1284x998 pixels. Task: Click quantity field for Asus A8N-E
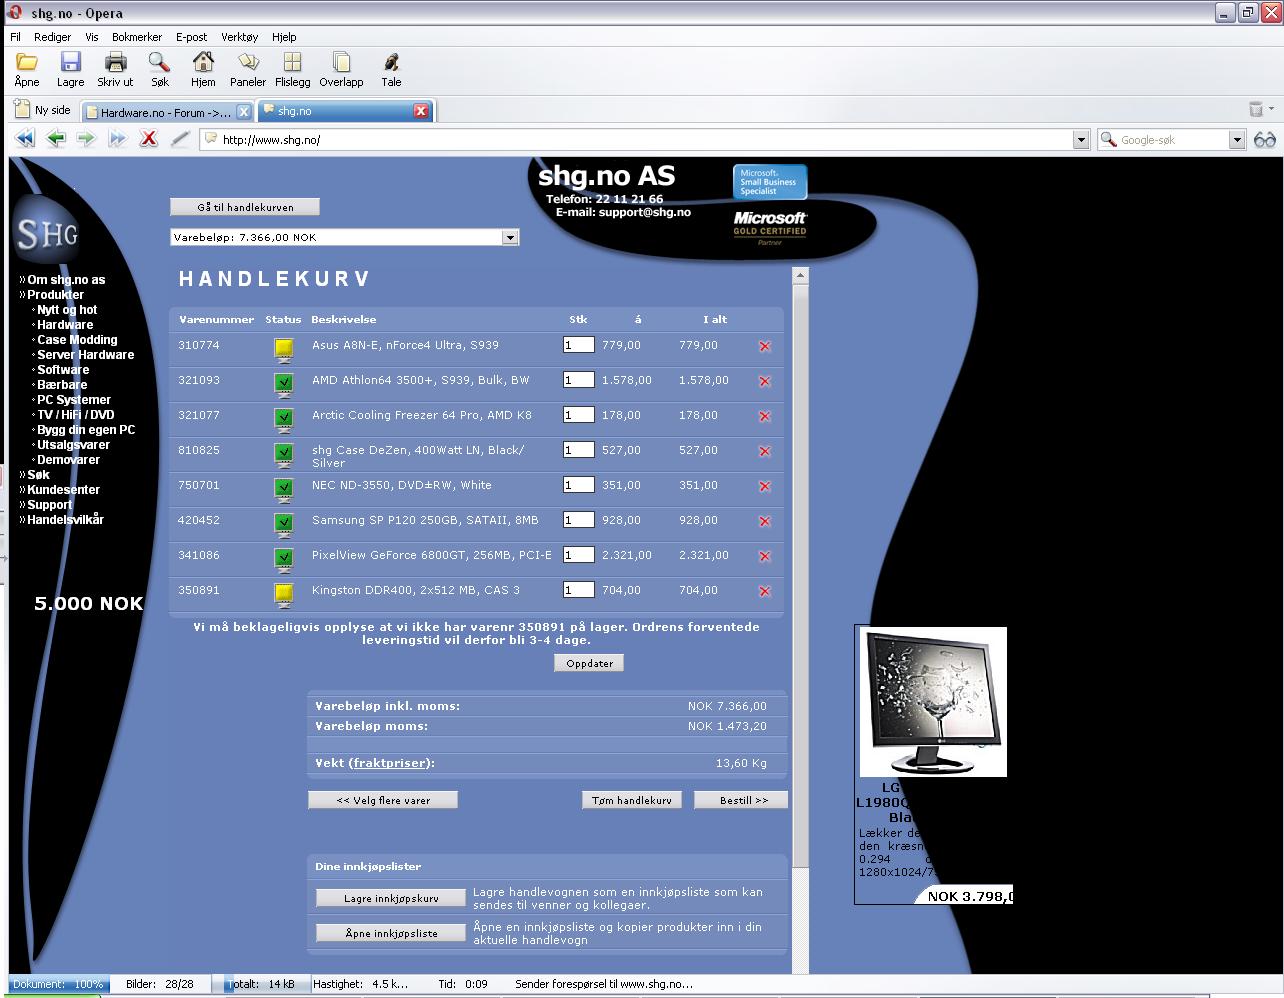(x=578, y=345)
